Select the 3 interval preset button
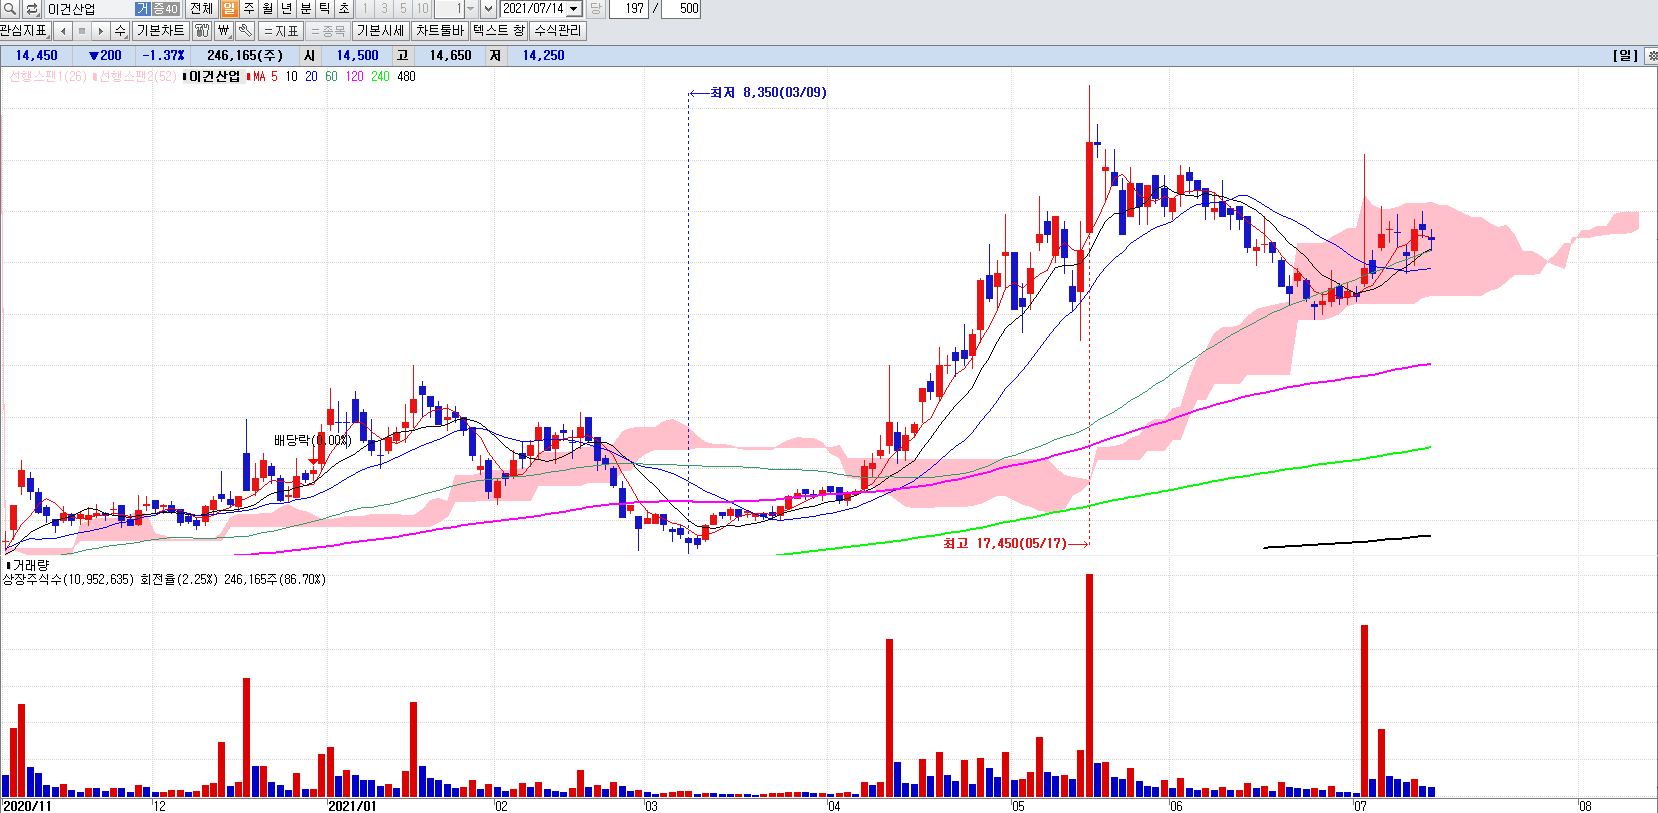 [x=384, y=9]
